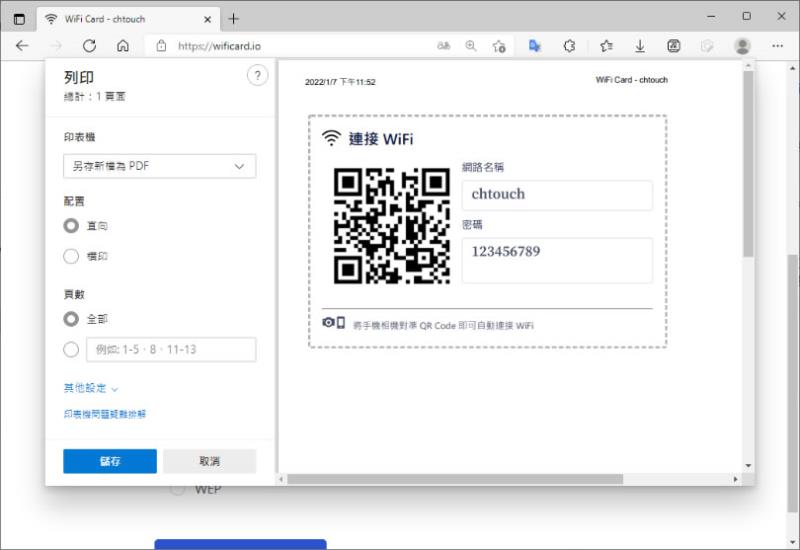800x550 pixels.
Task: Open the downloads icon
Action: click(640, 46)
